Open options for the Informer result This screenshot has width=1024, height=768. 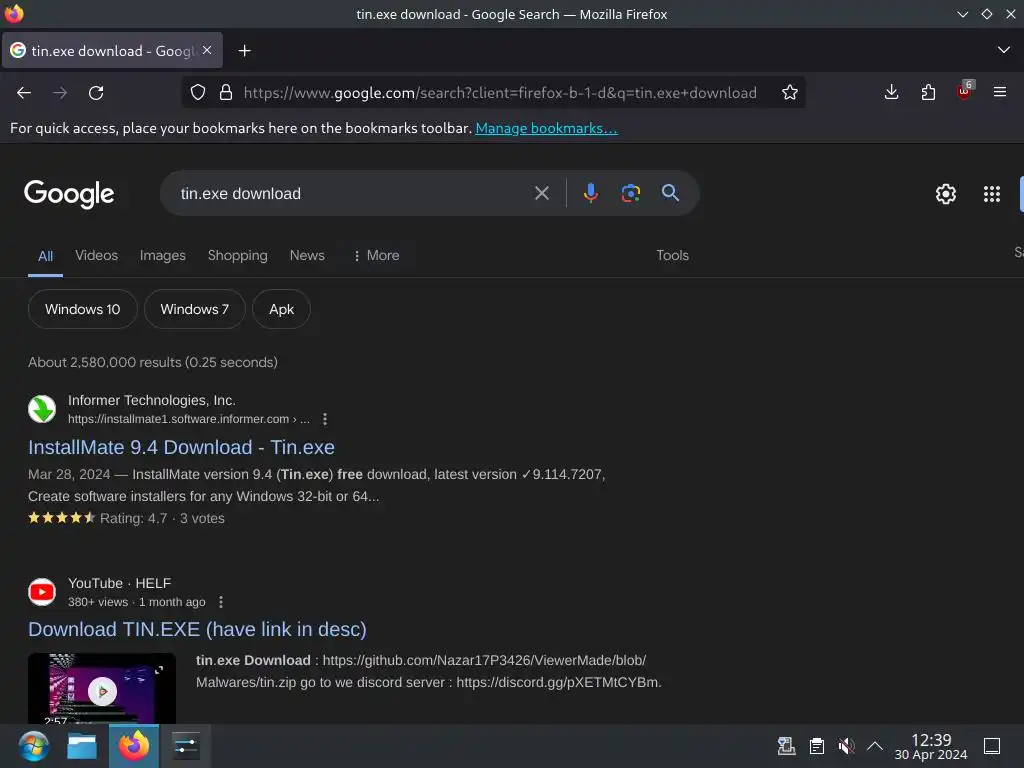click(x=325, y=419)
